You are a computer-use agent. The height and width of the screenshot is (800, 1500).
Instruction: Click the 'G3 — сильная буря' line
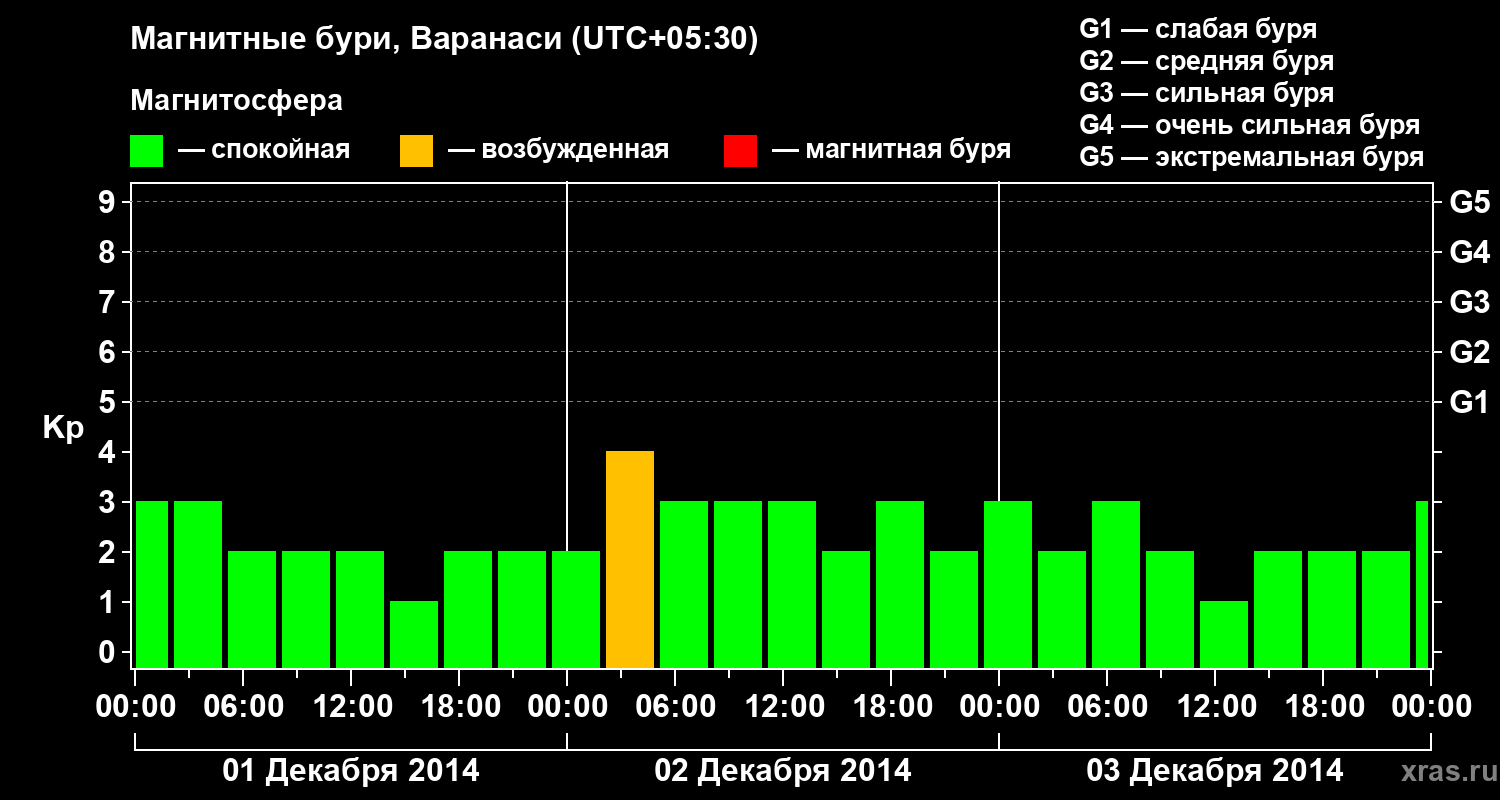1206,93
